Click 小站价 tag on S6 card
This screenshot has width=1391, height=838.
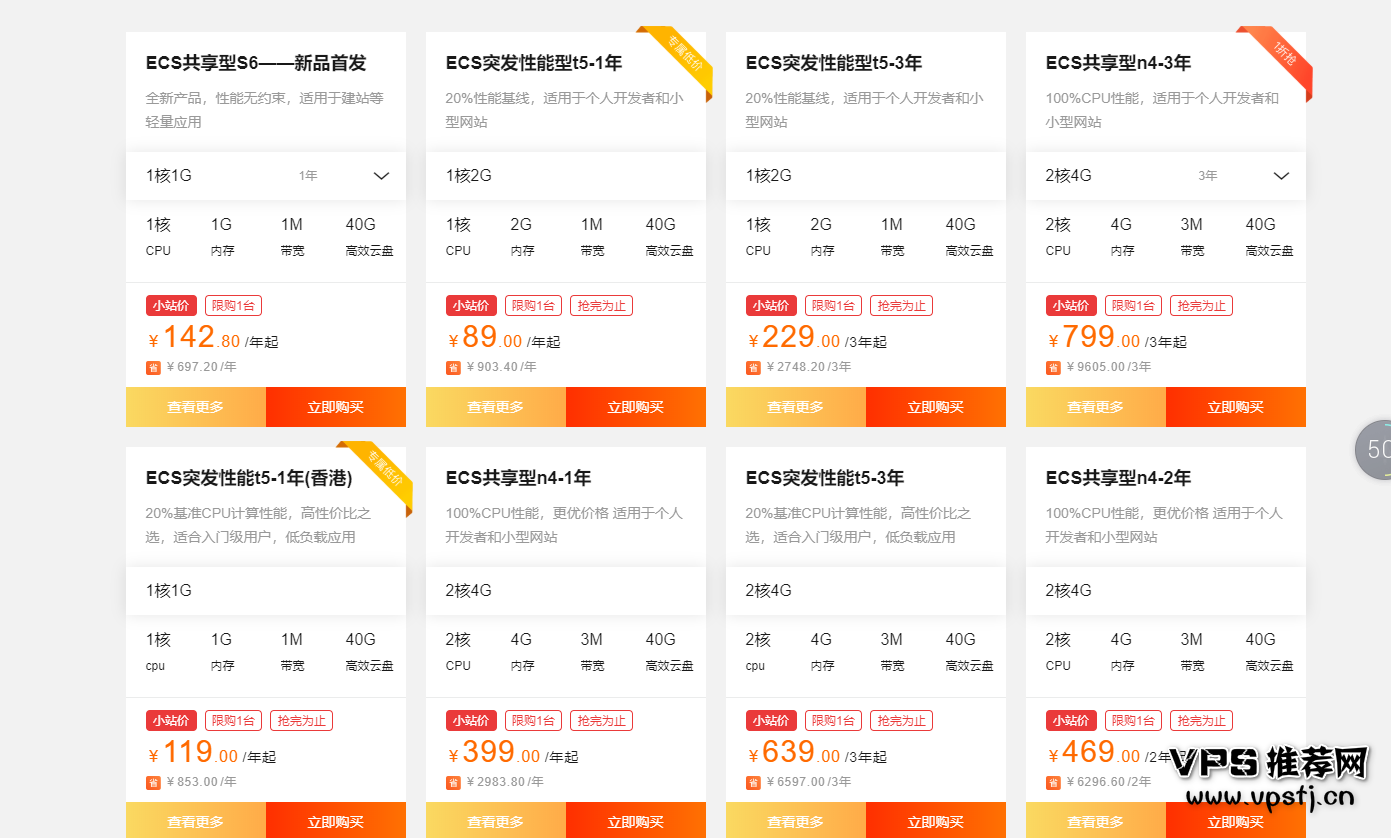pyautogui.click(x=172, y=306)
